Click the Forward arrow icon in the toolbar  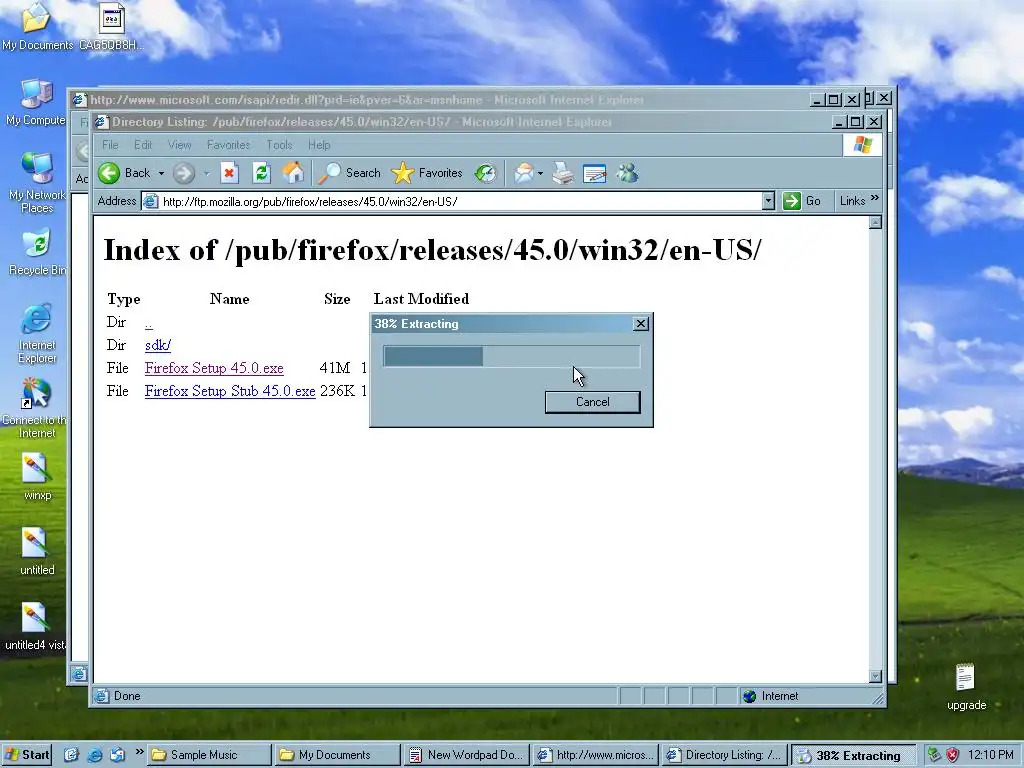[184, 173]
